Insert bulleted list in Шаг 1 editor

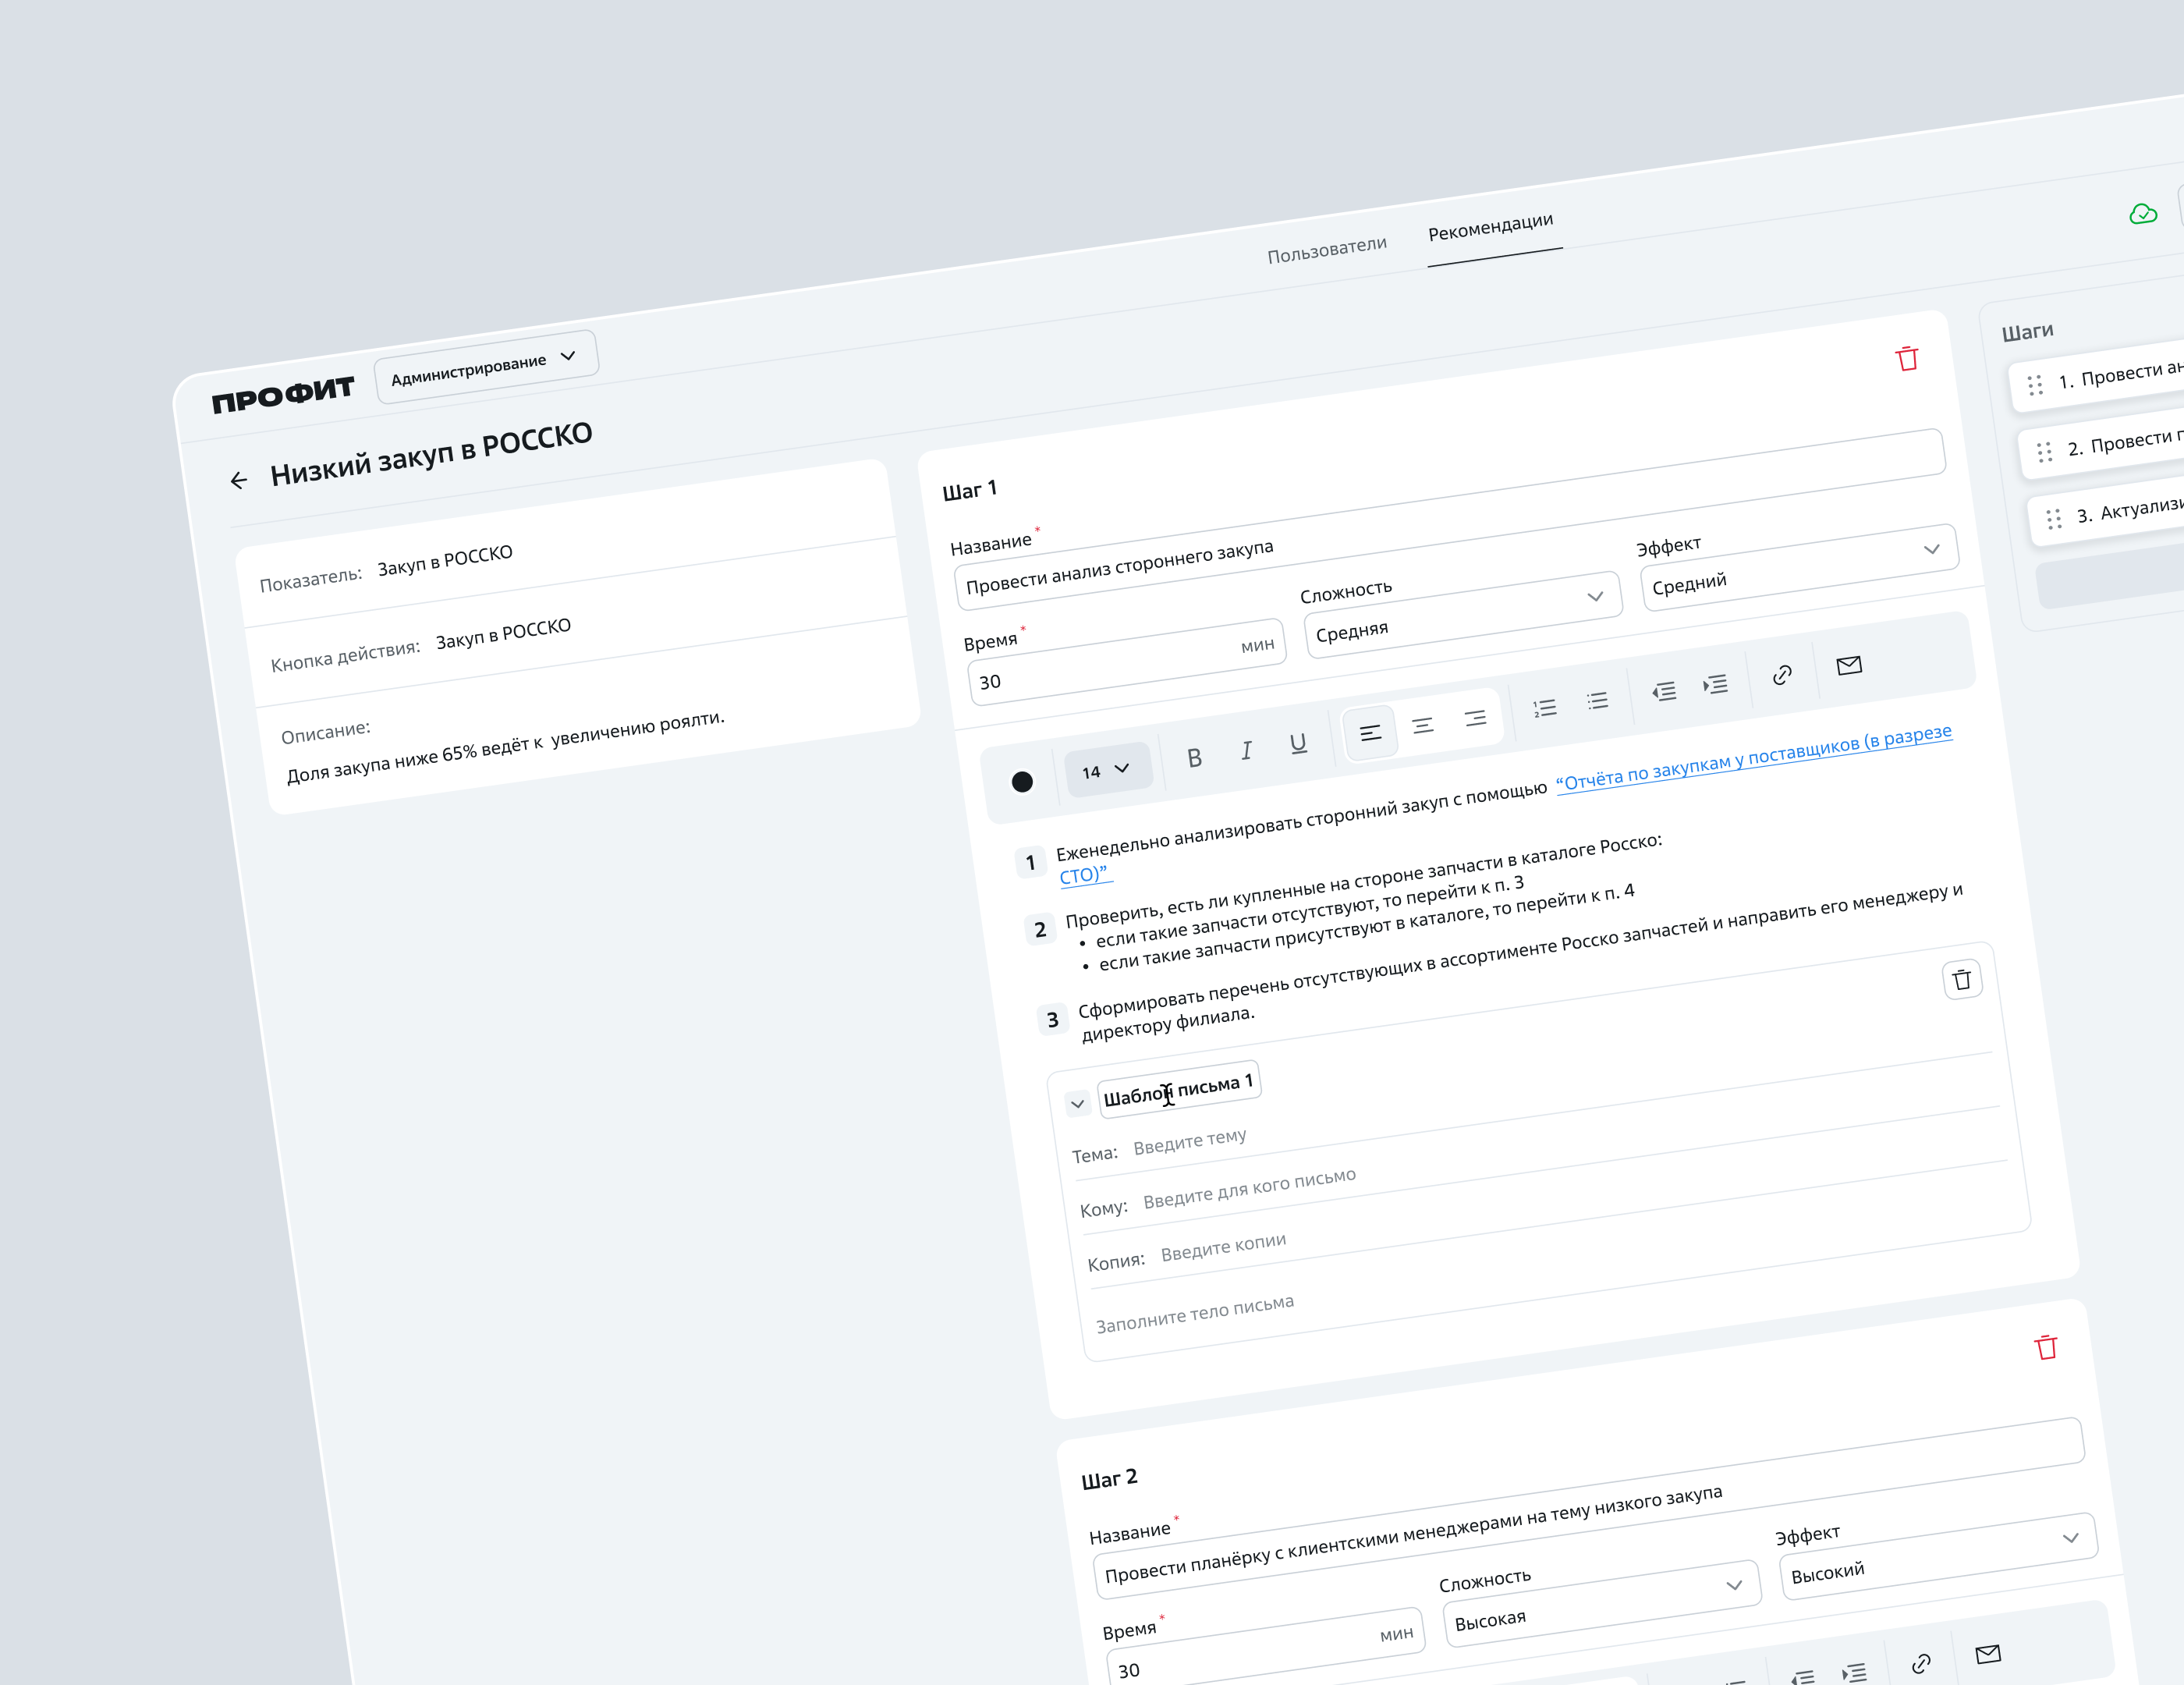[1597, 701]
